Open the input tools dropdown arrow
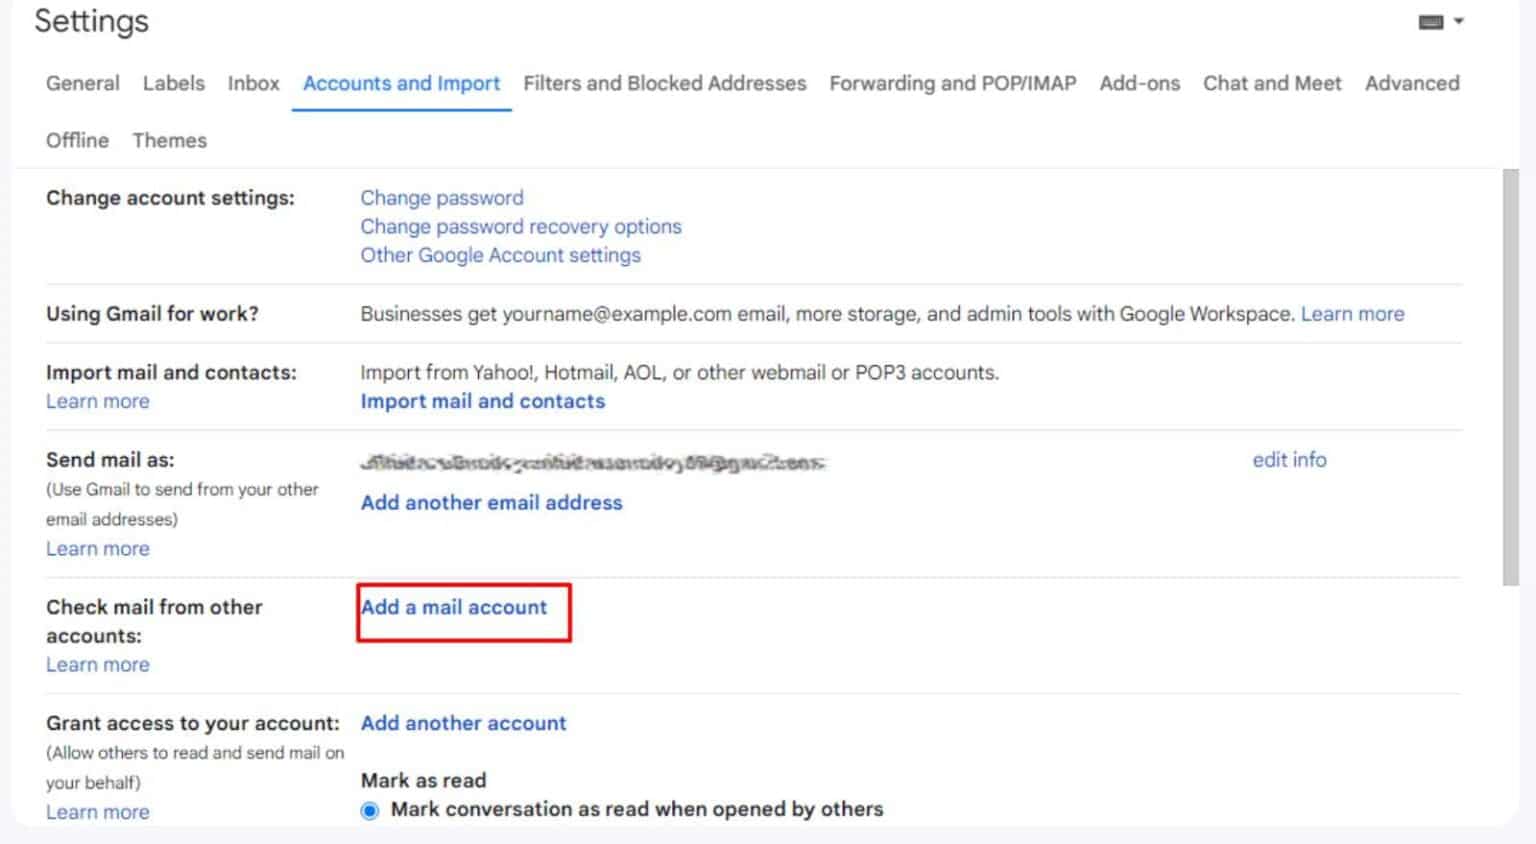Viewport: 1536px width, 844px height. coord(1458,20)
